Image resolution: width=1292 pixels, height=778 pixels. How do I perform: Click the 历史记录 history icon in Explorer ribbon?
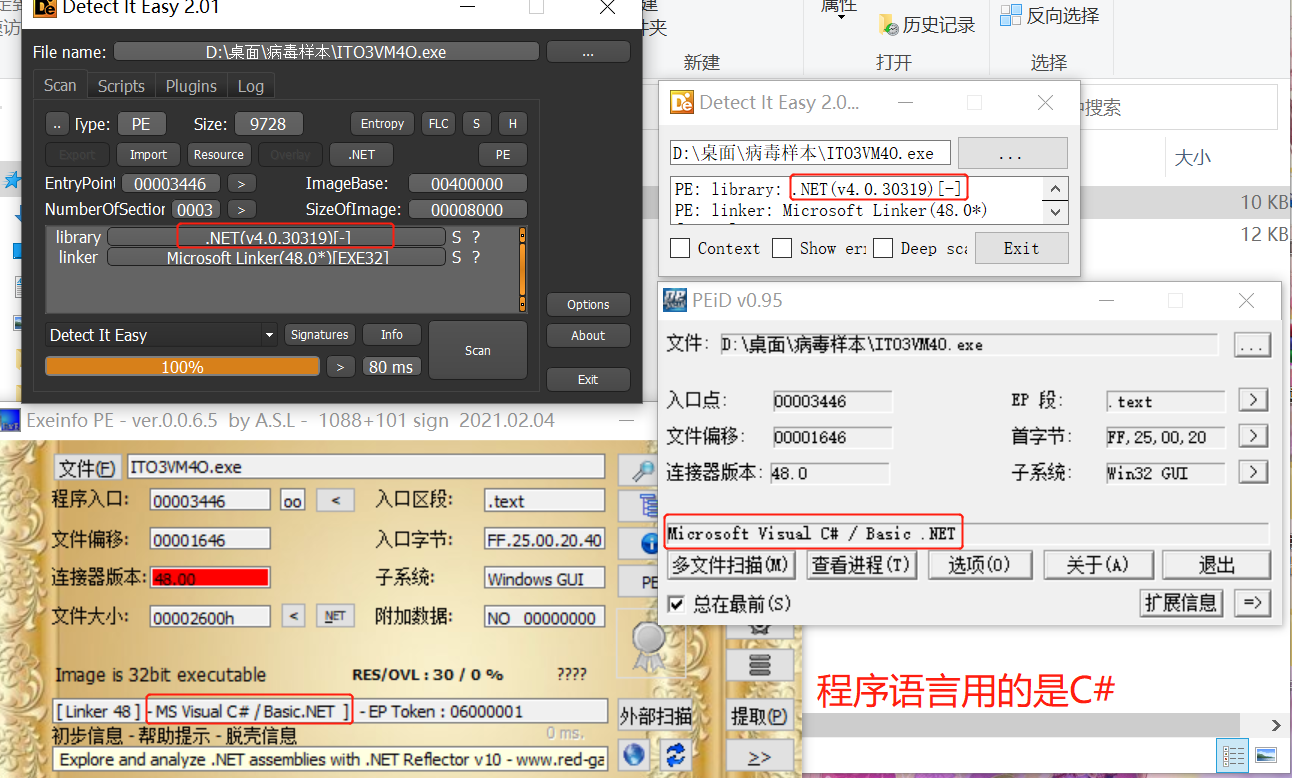888,23
